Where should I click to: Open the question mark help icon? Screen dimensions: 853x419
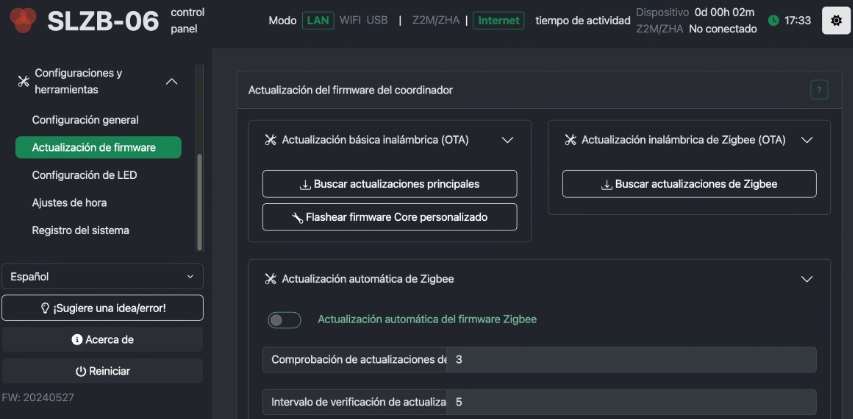coord(819,90)
